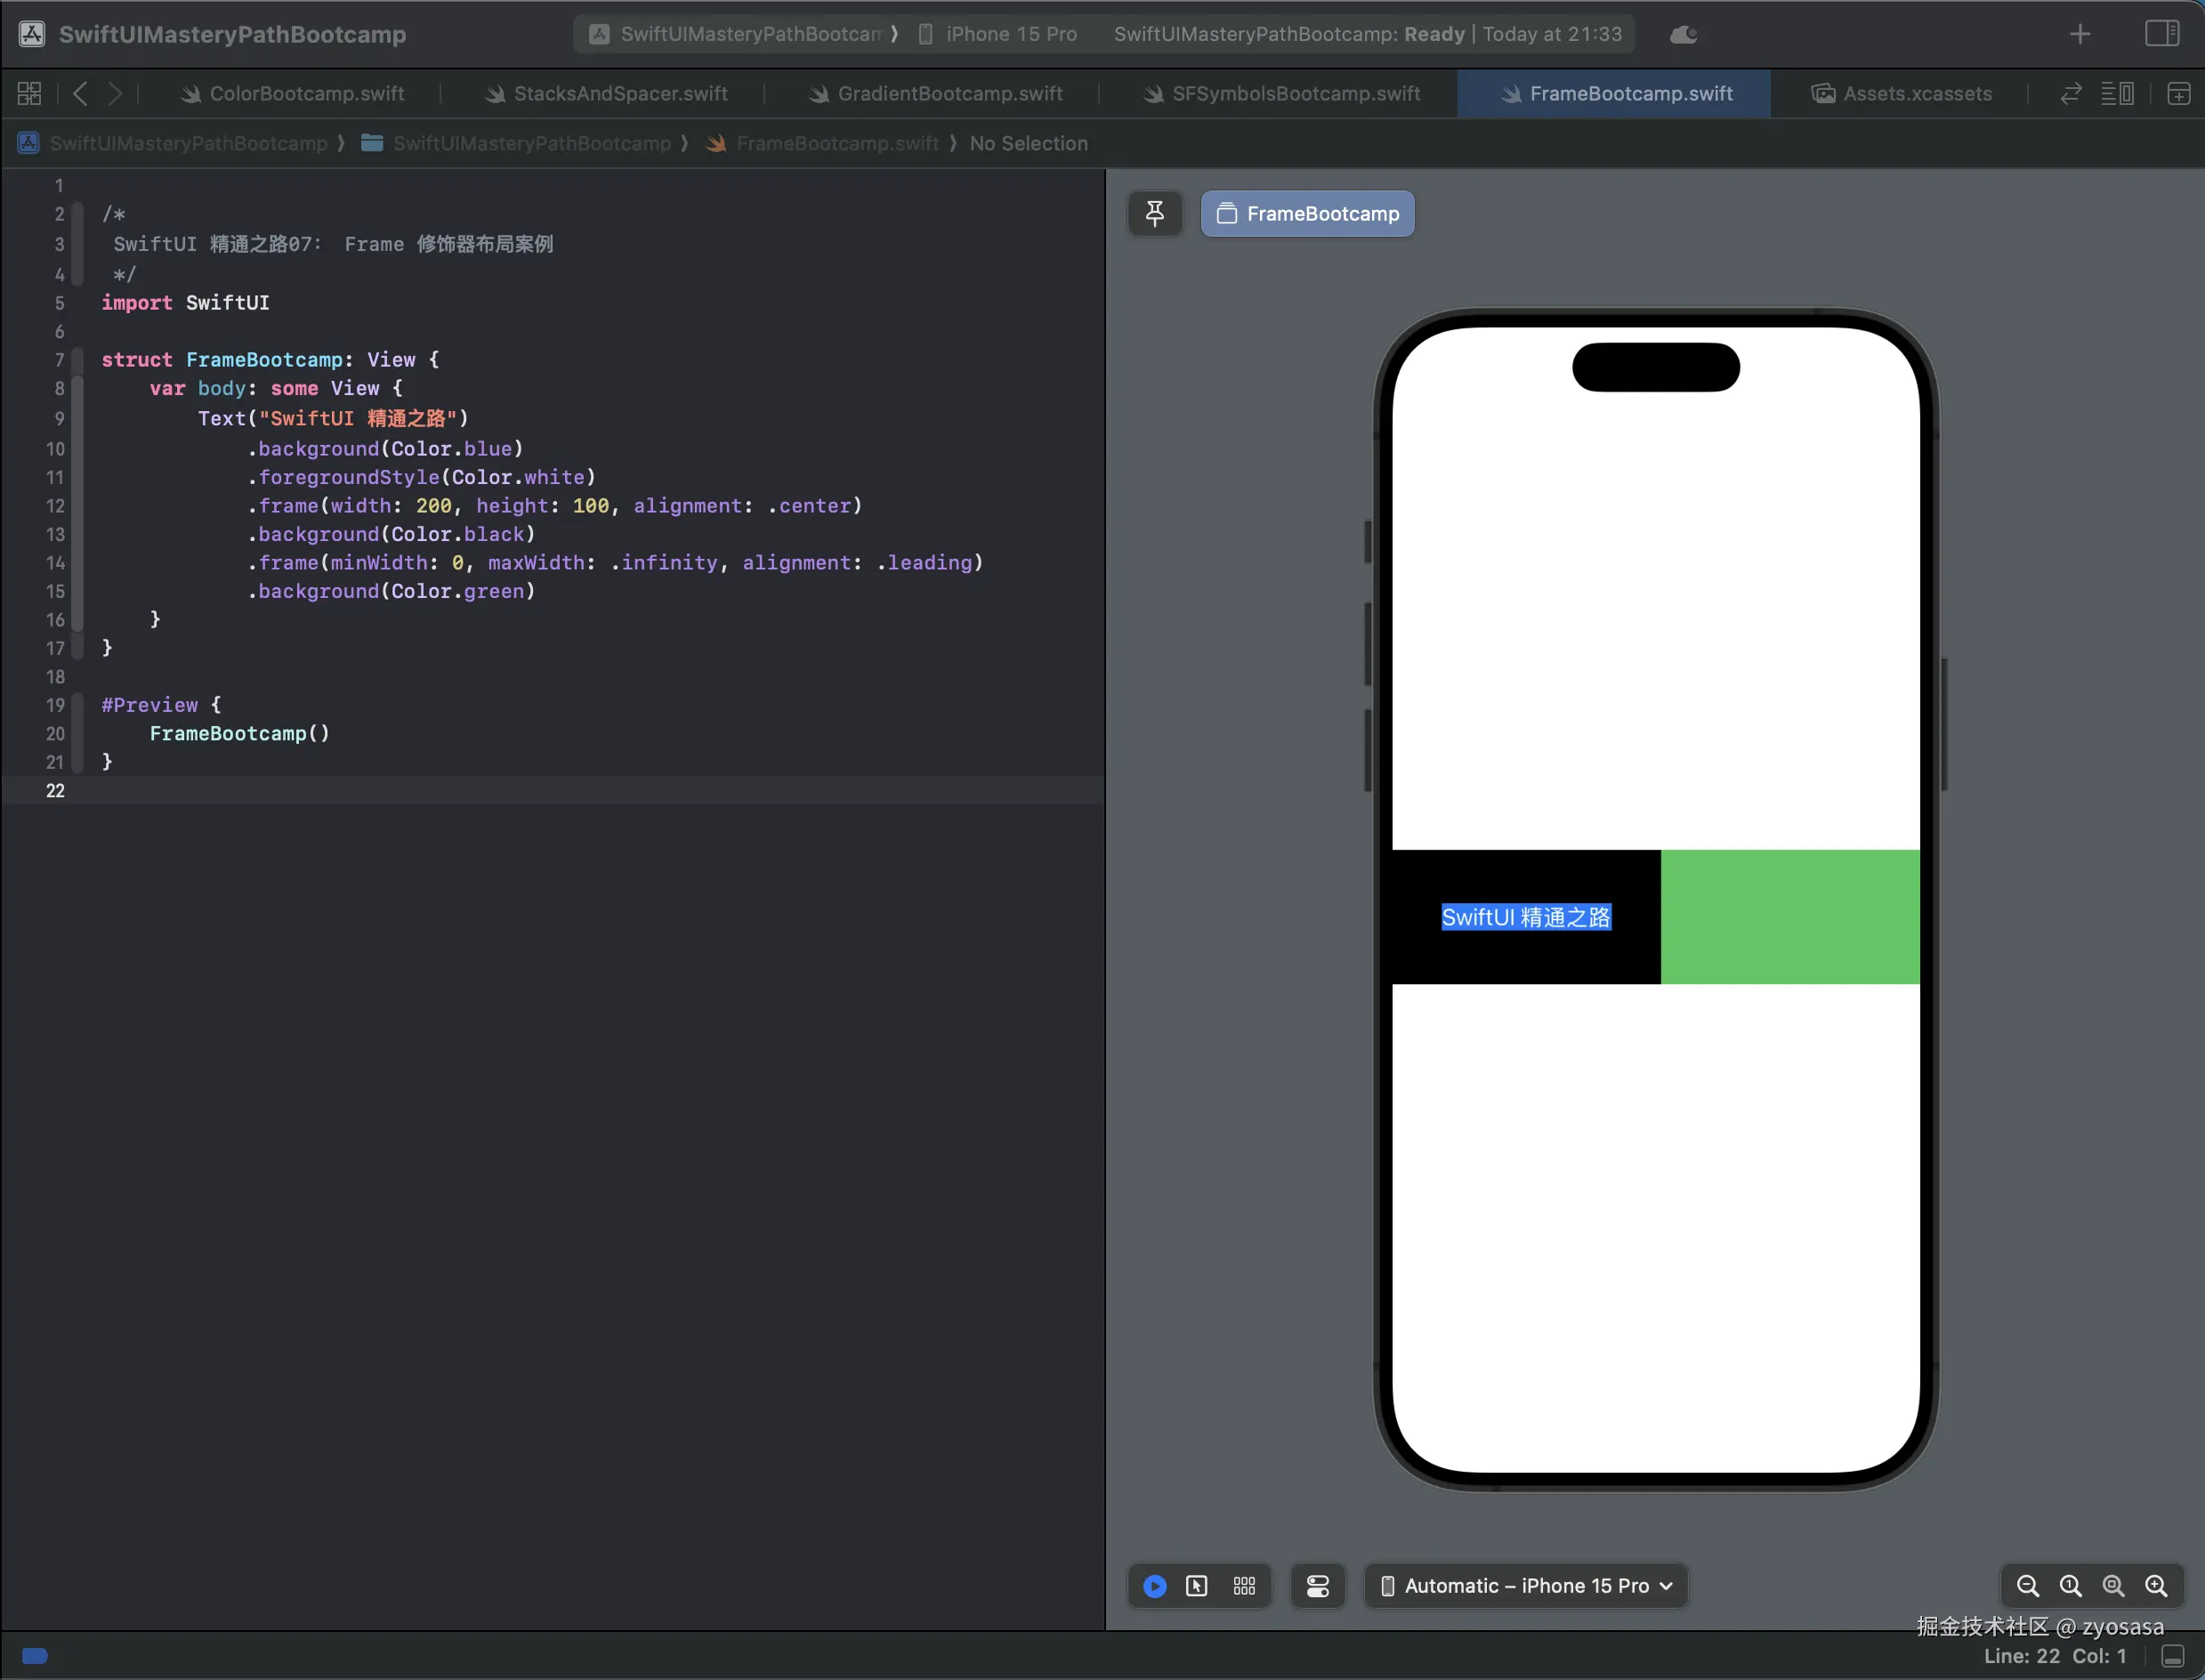Open related items navigator grid menu
The width and height of the screenshot is (2205, 1680).
pos(29,93)
